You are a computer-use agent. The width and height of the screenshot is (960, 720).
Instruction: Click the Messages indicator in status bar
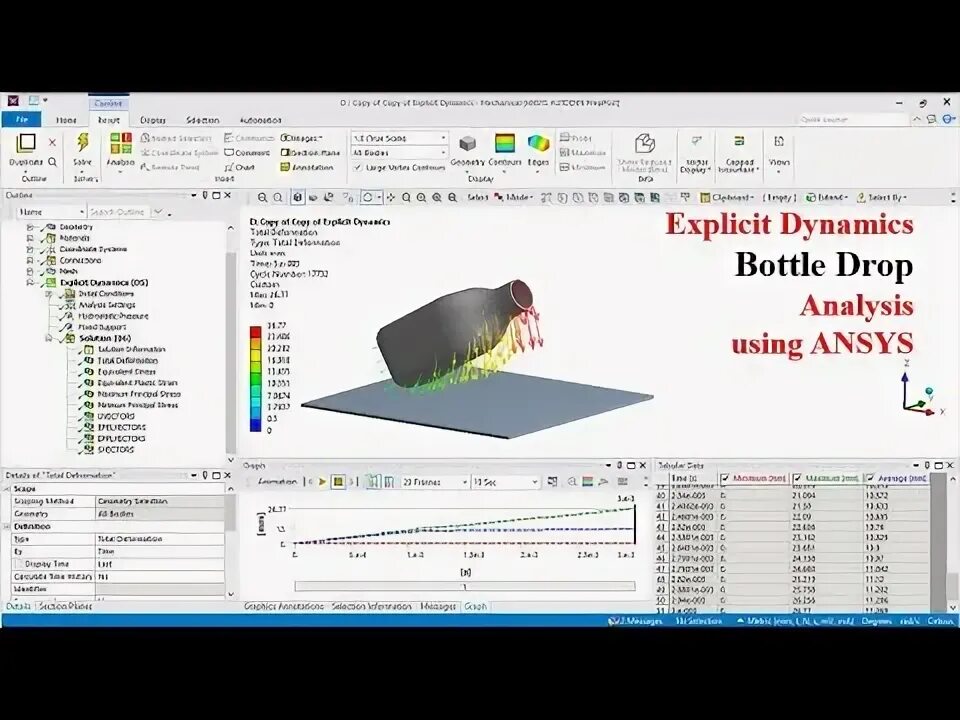pos(636,621)
